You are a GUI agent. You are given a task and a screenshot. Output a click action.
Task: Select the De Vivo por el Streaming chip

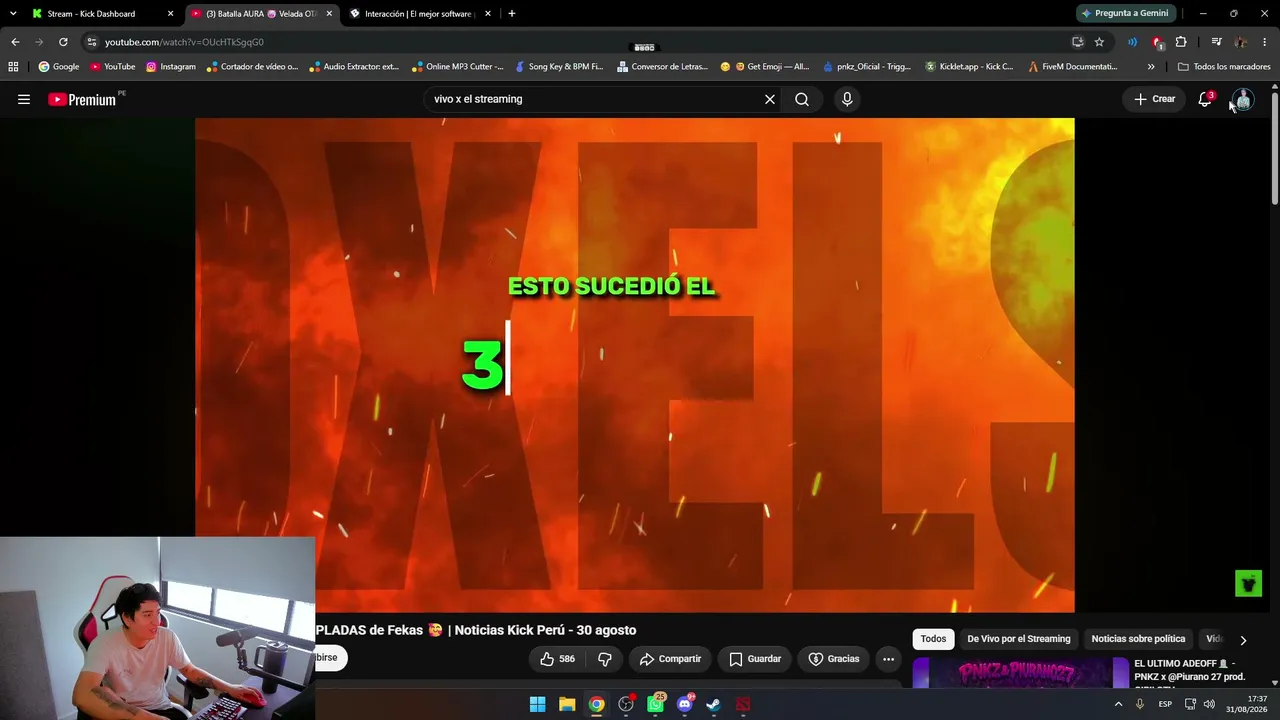[x=1018, y=639]
